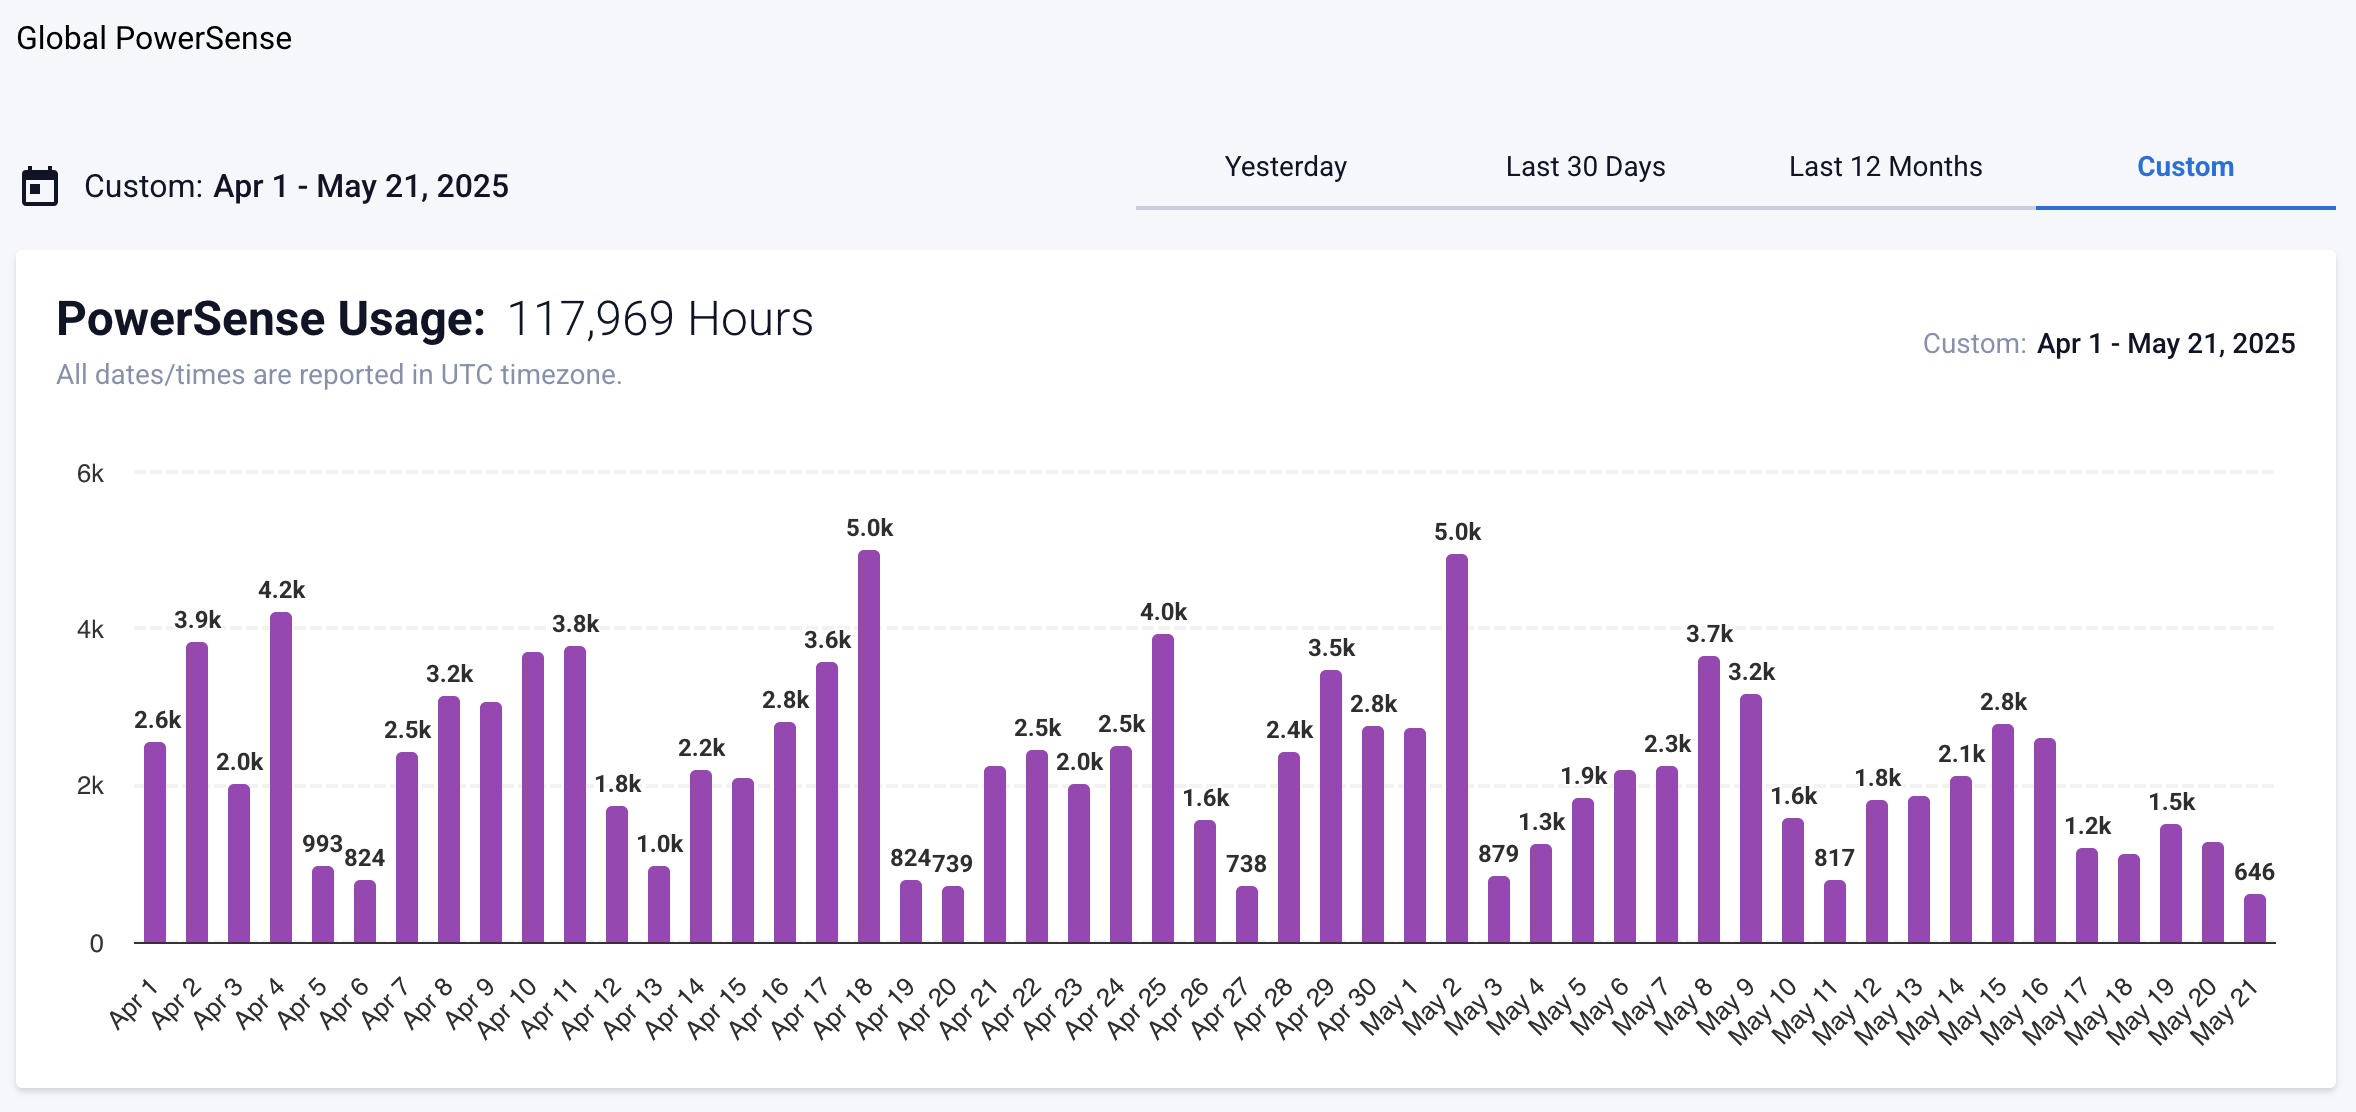View the Last 12 Months tab
Screen dimensions: 2356x1112
click(x=1884, y=167)
